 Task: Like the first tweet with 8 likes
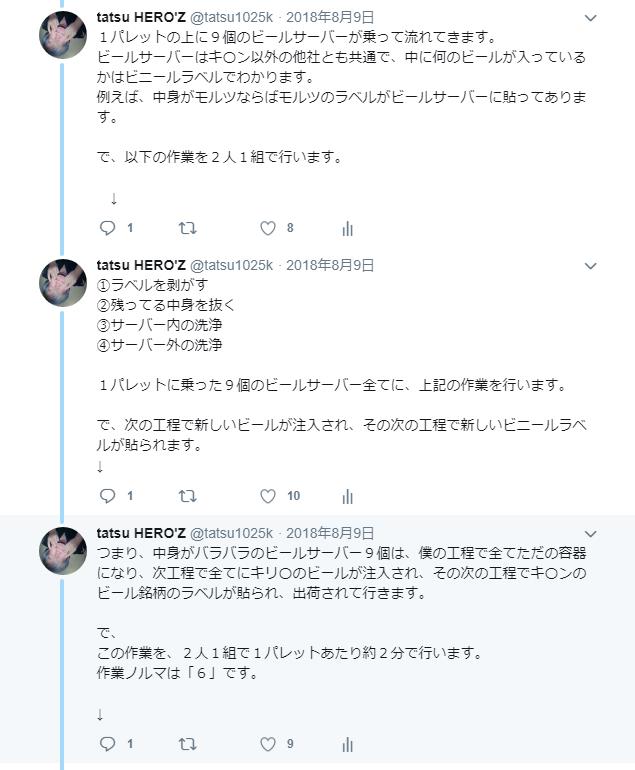(x=268, y=228)
